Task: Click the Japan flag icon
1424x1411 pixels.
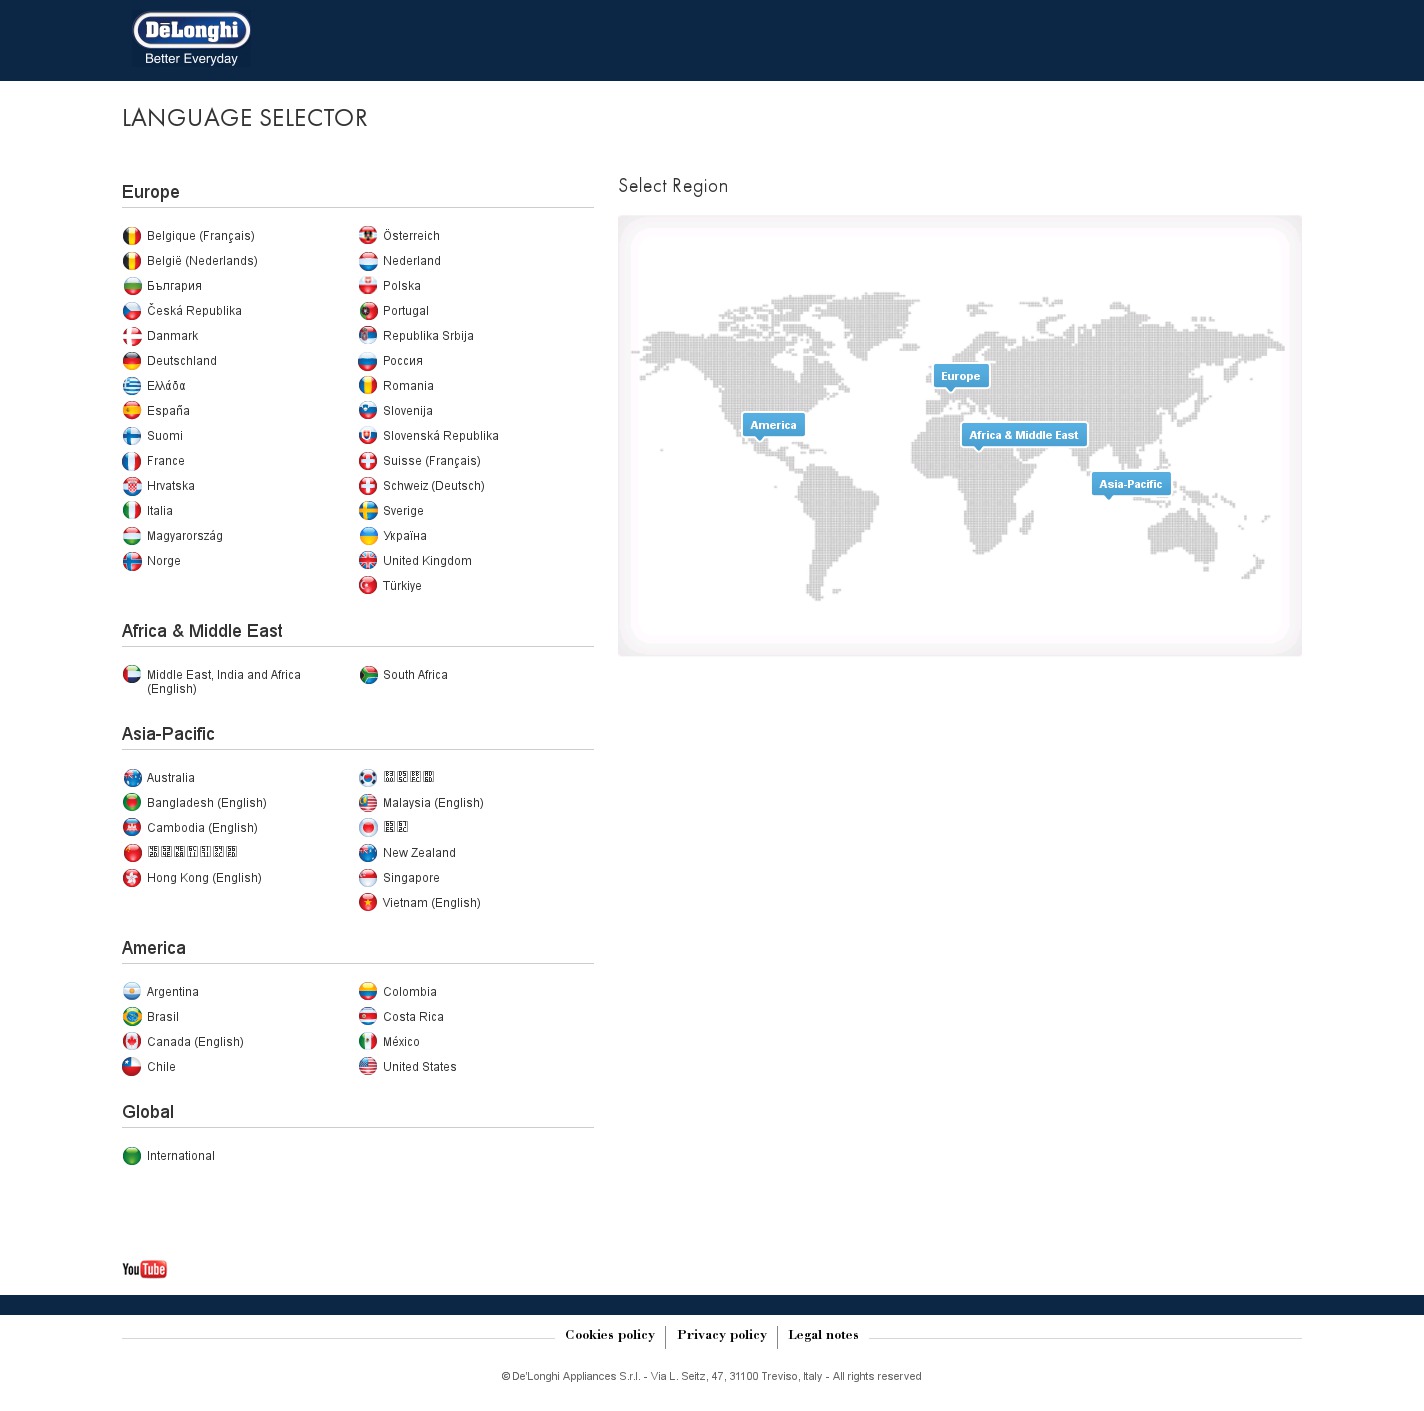Action: click(x=368, y=828)
